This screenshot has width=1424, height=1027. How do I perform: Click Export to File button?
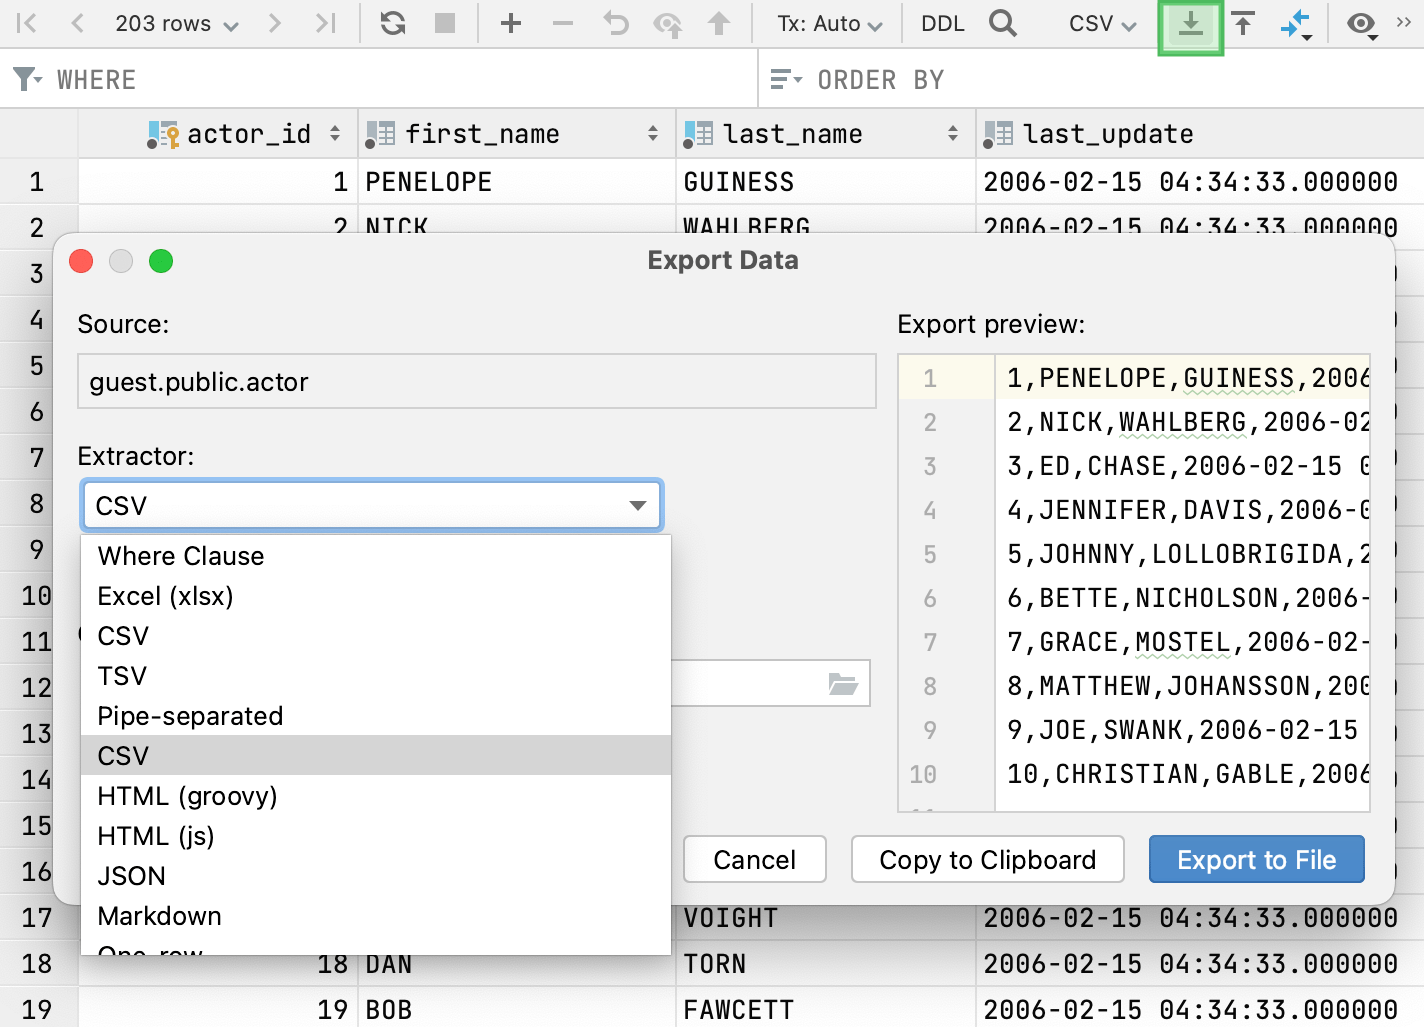(1256, 859)
